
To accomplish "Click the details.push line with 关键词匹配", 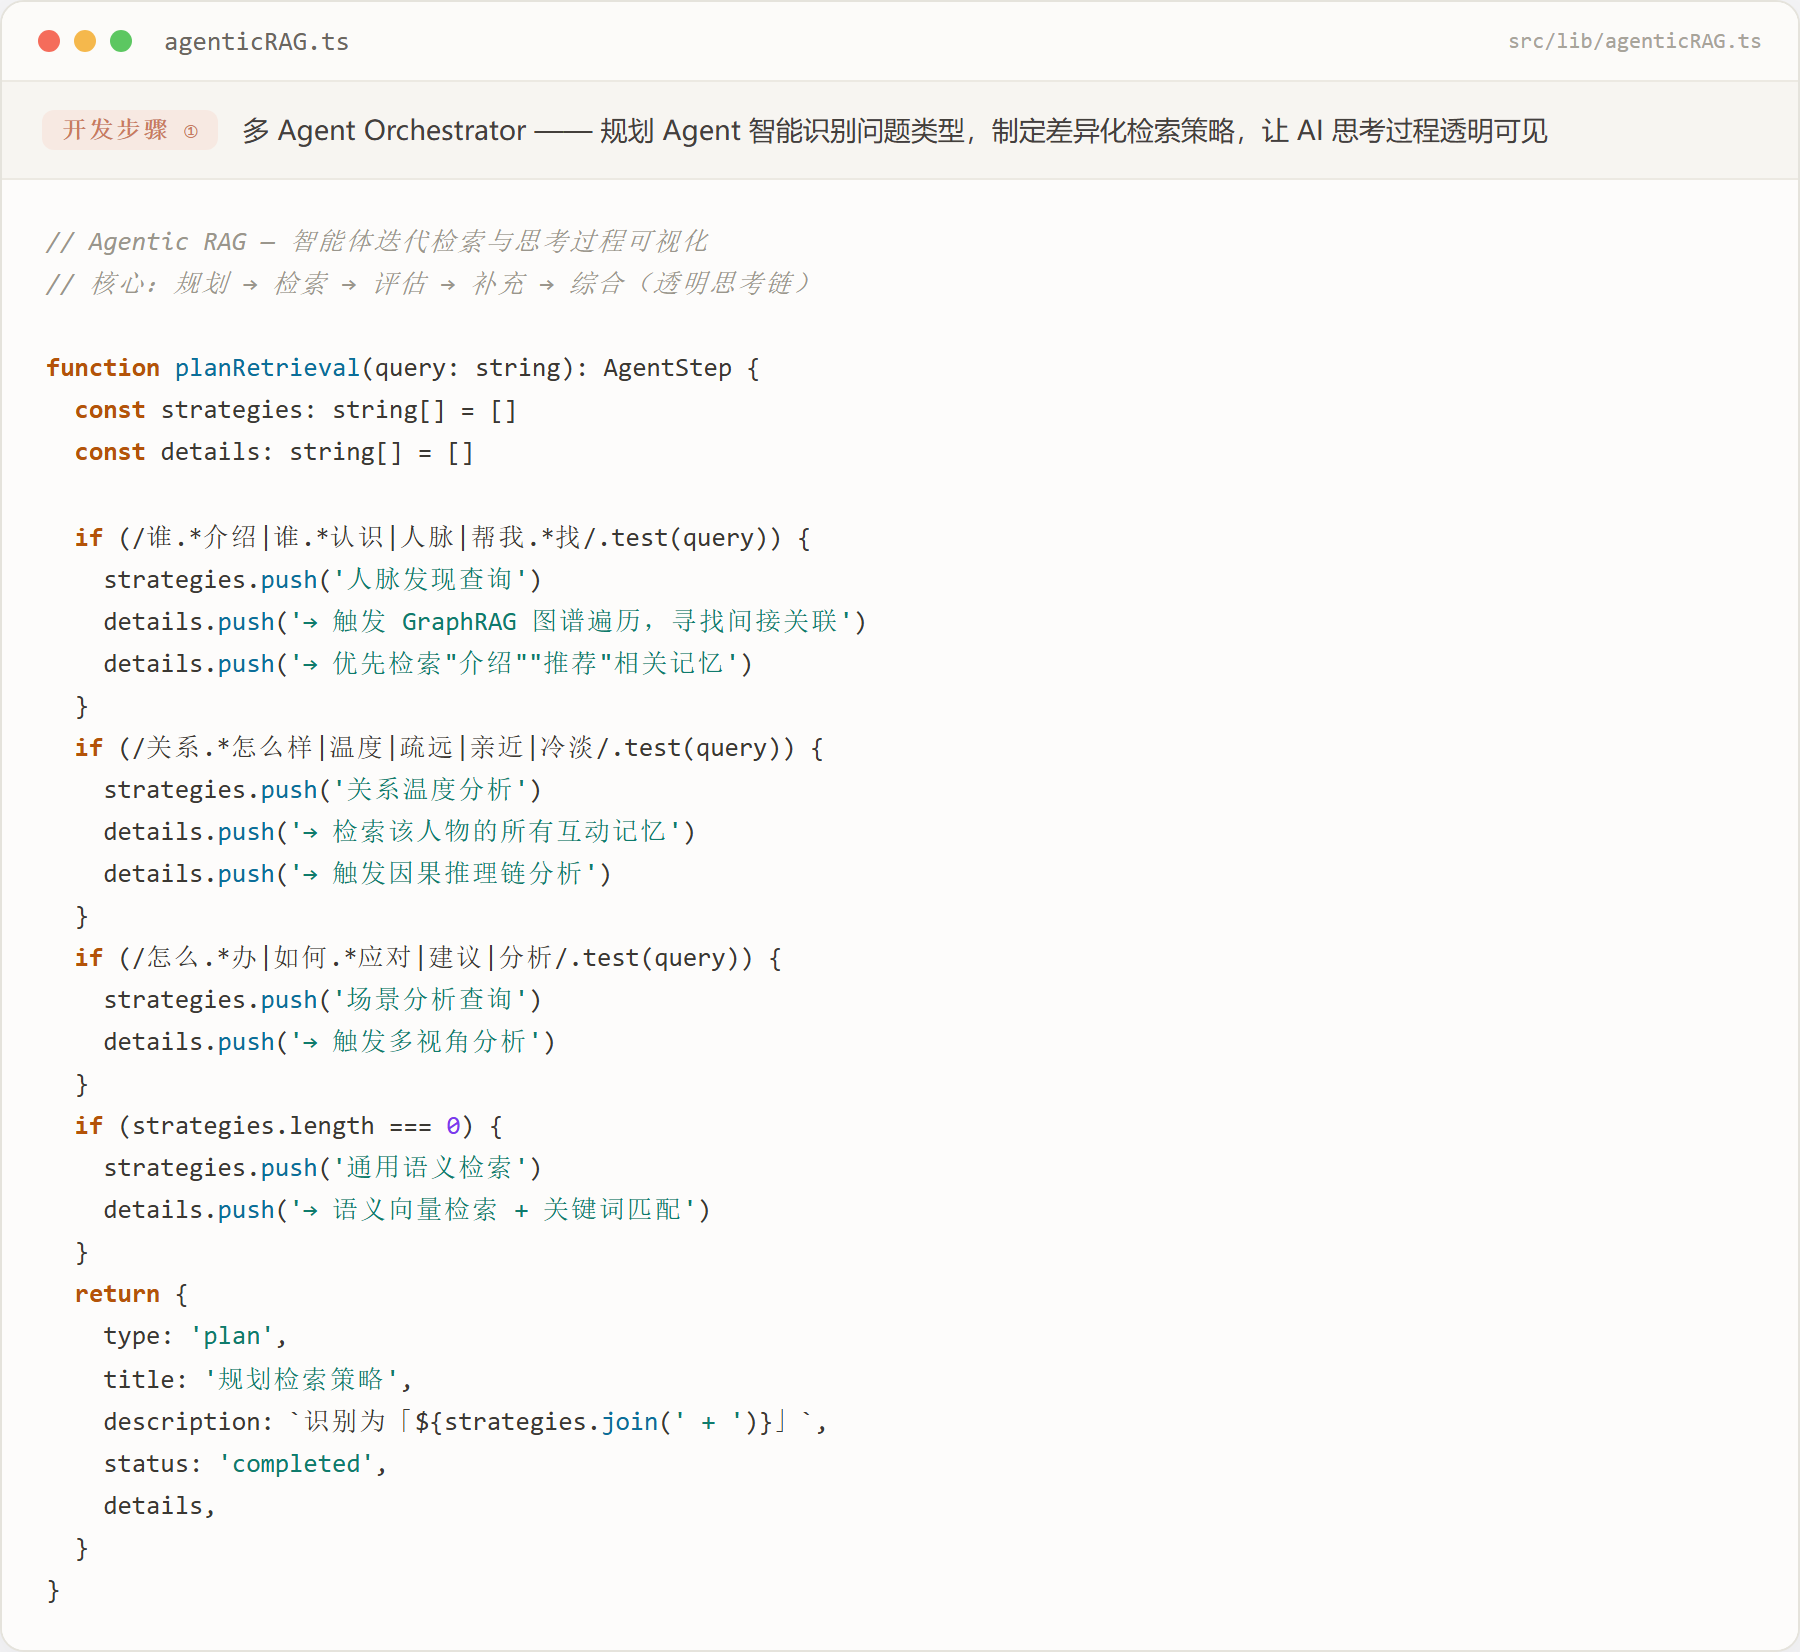I will 407,1210.
